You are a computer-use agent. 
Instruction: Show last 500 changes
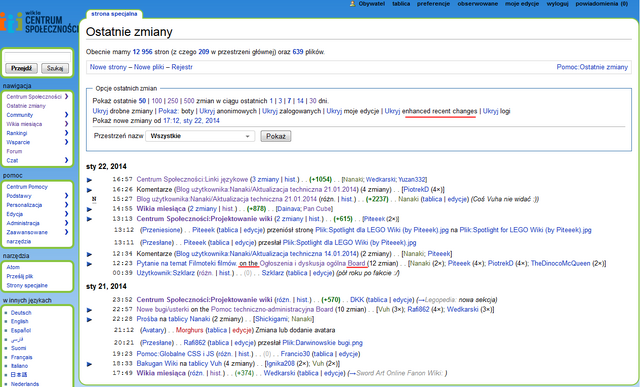[189, 101]
